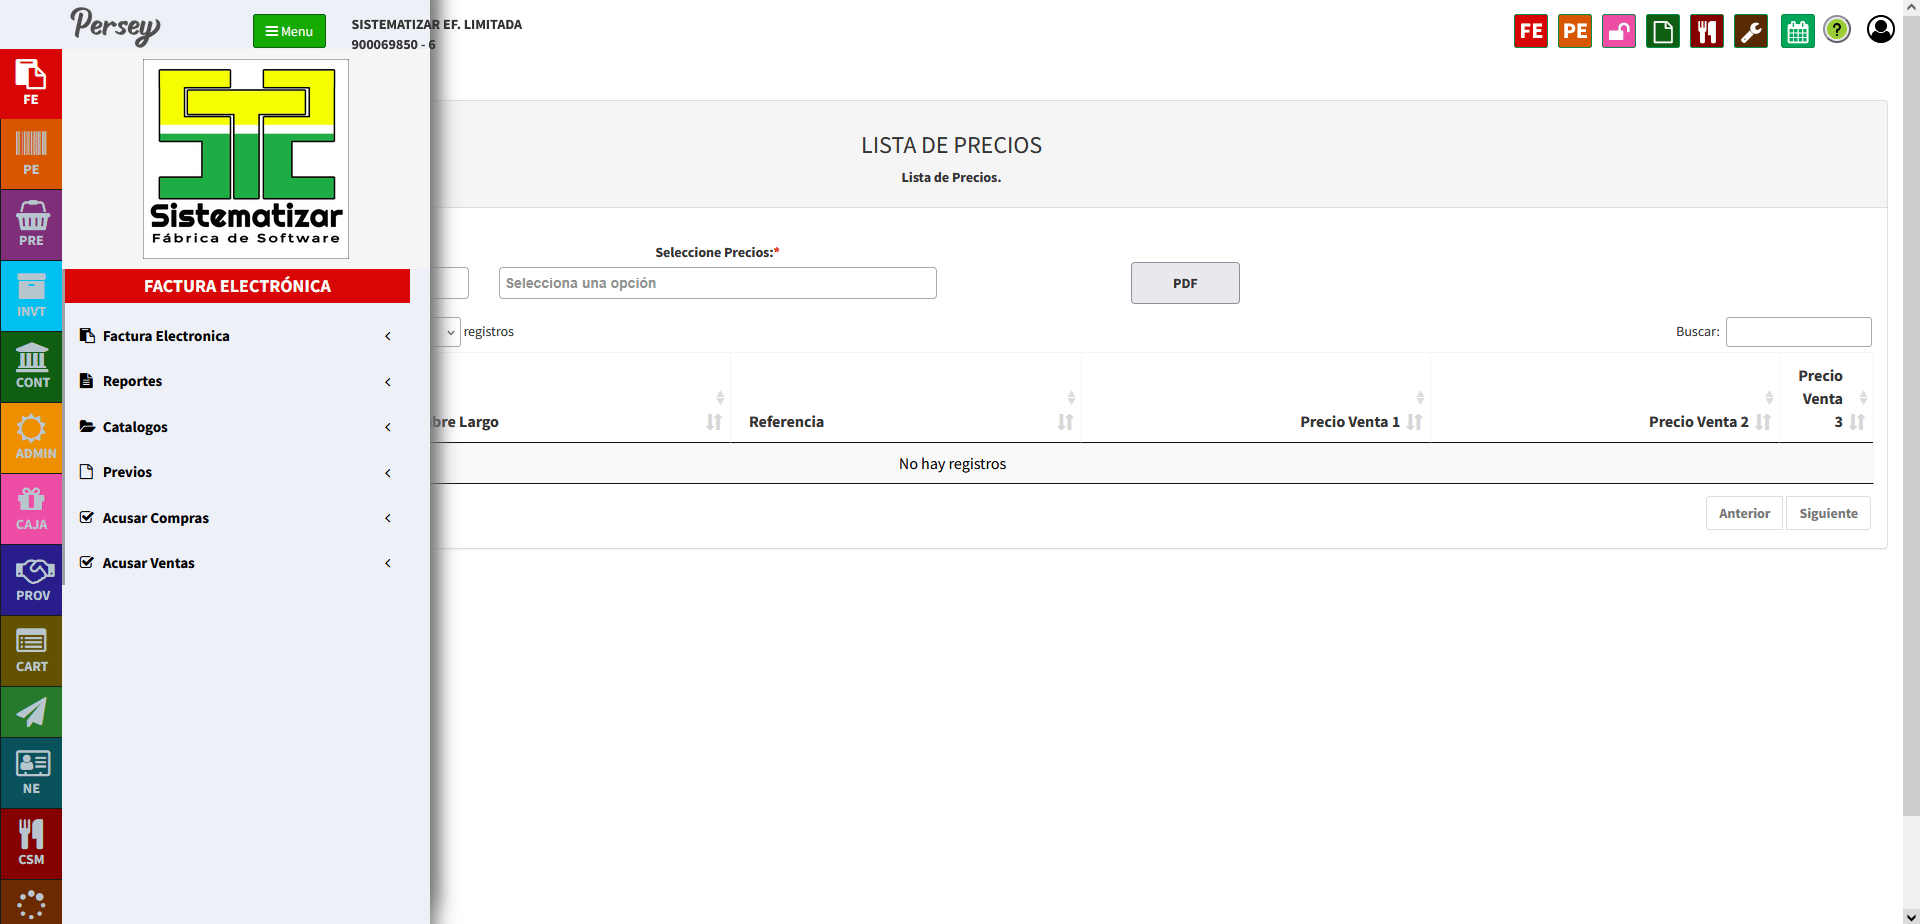1920x924 pixels.
Task: Click the green calendar icon in header
Action: click(1797, 32)
